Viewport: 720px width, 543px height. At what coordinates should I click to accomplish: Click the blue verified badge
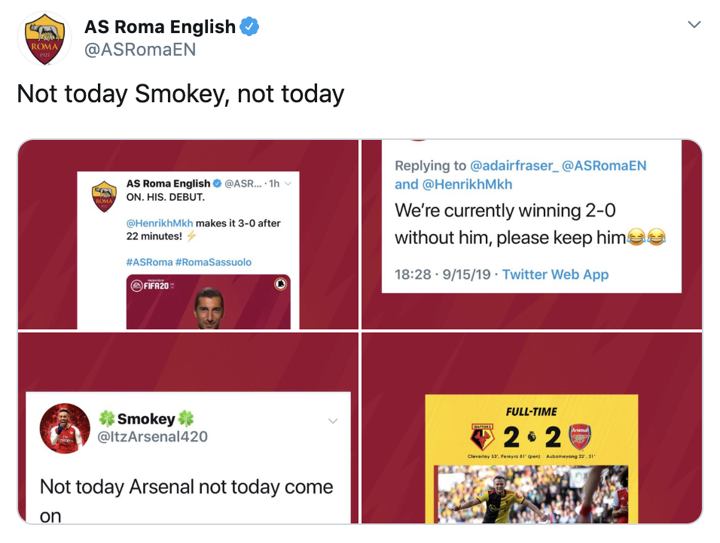250,27
